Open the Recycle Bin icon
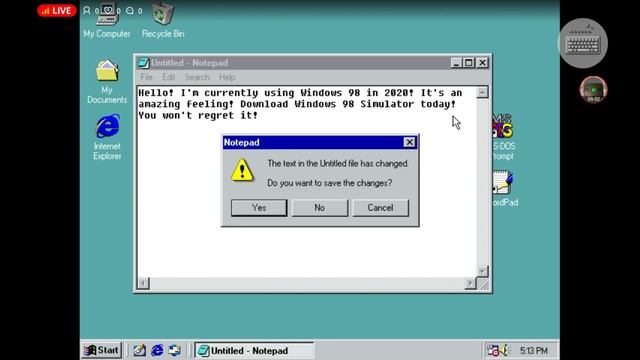640x360 pixels. click(x=163, y=20)
